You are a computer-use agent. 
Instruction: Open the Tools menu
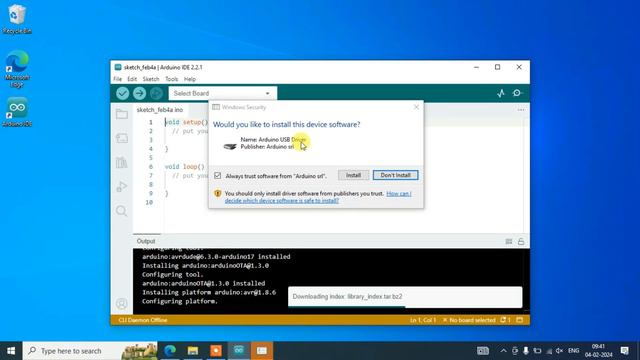171,79
